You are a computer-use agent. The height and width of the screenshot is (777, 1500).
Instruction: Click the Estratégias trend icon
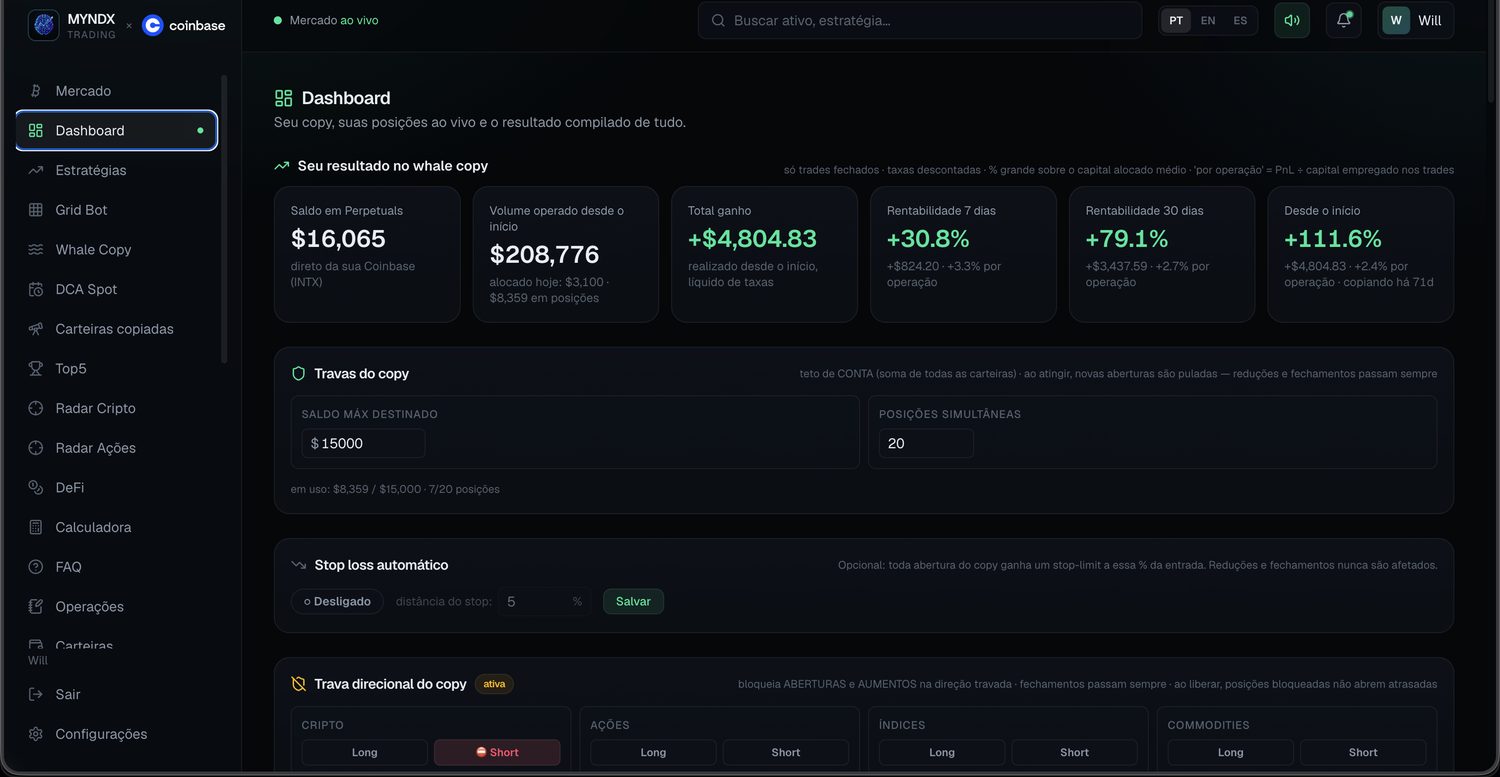click(x=36, y=170)
